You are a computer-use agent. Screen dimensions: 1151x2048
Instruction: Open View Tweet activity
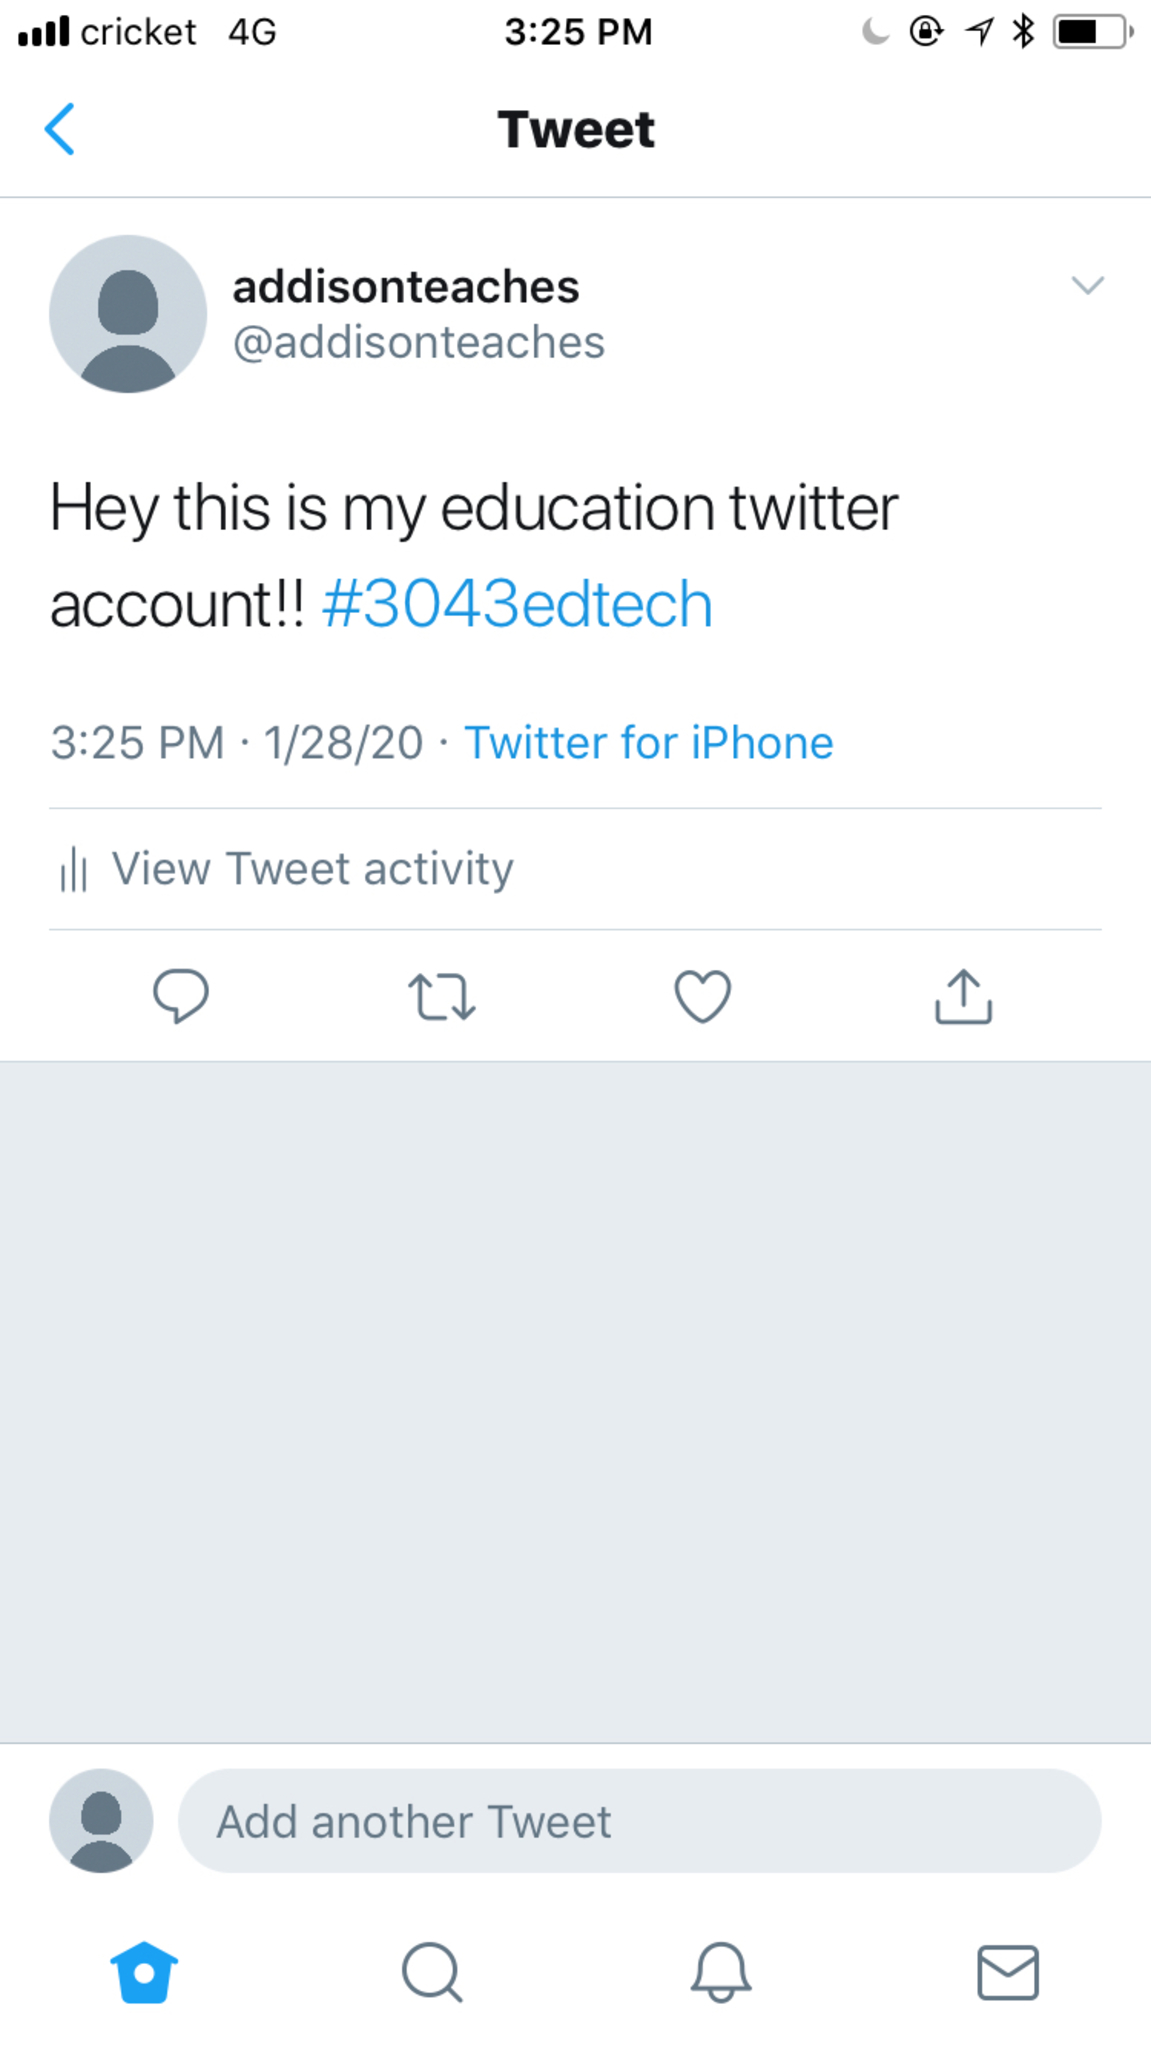pos(312,868)
